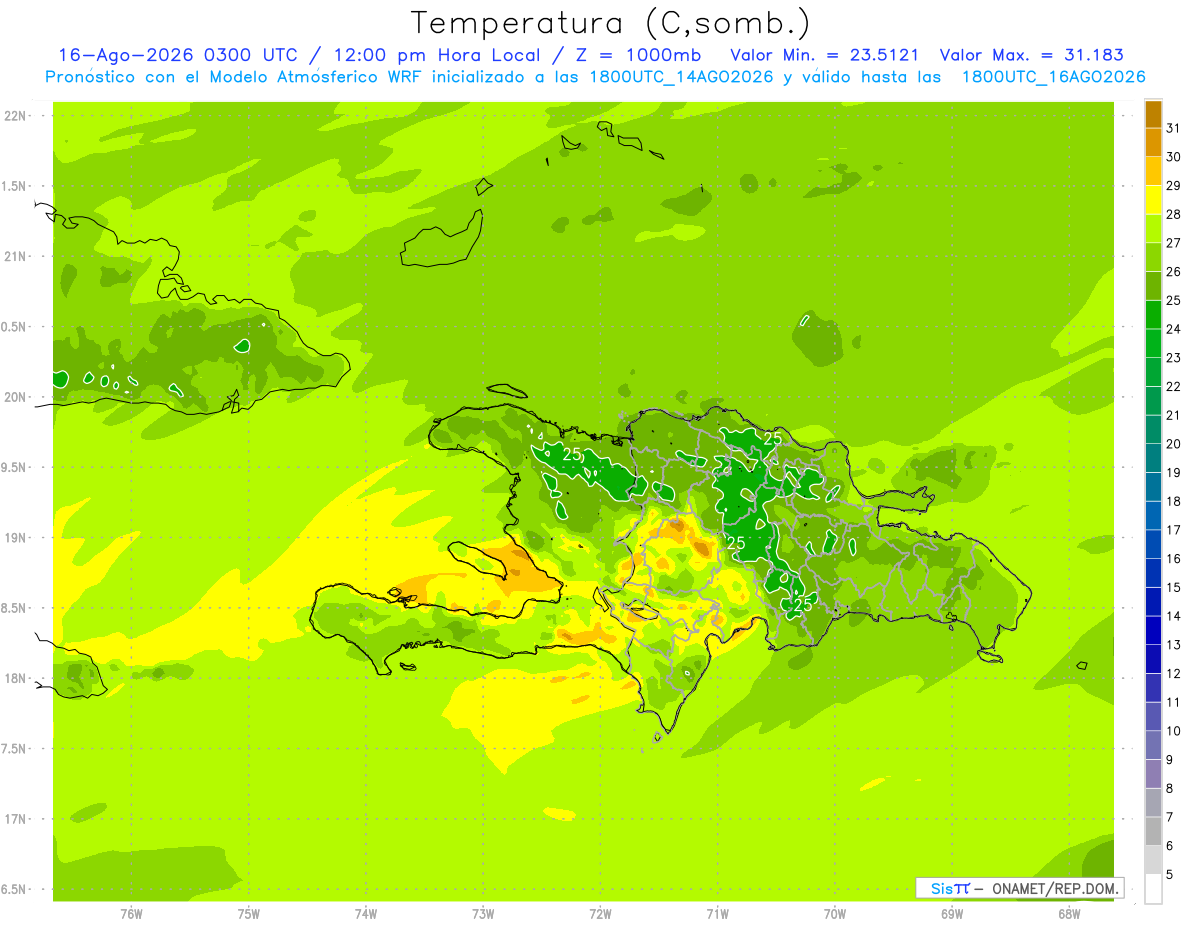Click the '71W' longitude axis label
The height and width of the screenshot is (927, 1200).
(x=717, y=914)
